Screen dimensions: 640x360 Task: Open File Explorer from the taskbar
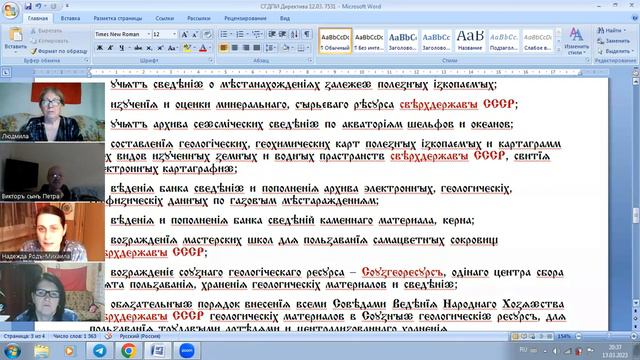pyautogui.click(x=41, y=351)
